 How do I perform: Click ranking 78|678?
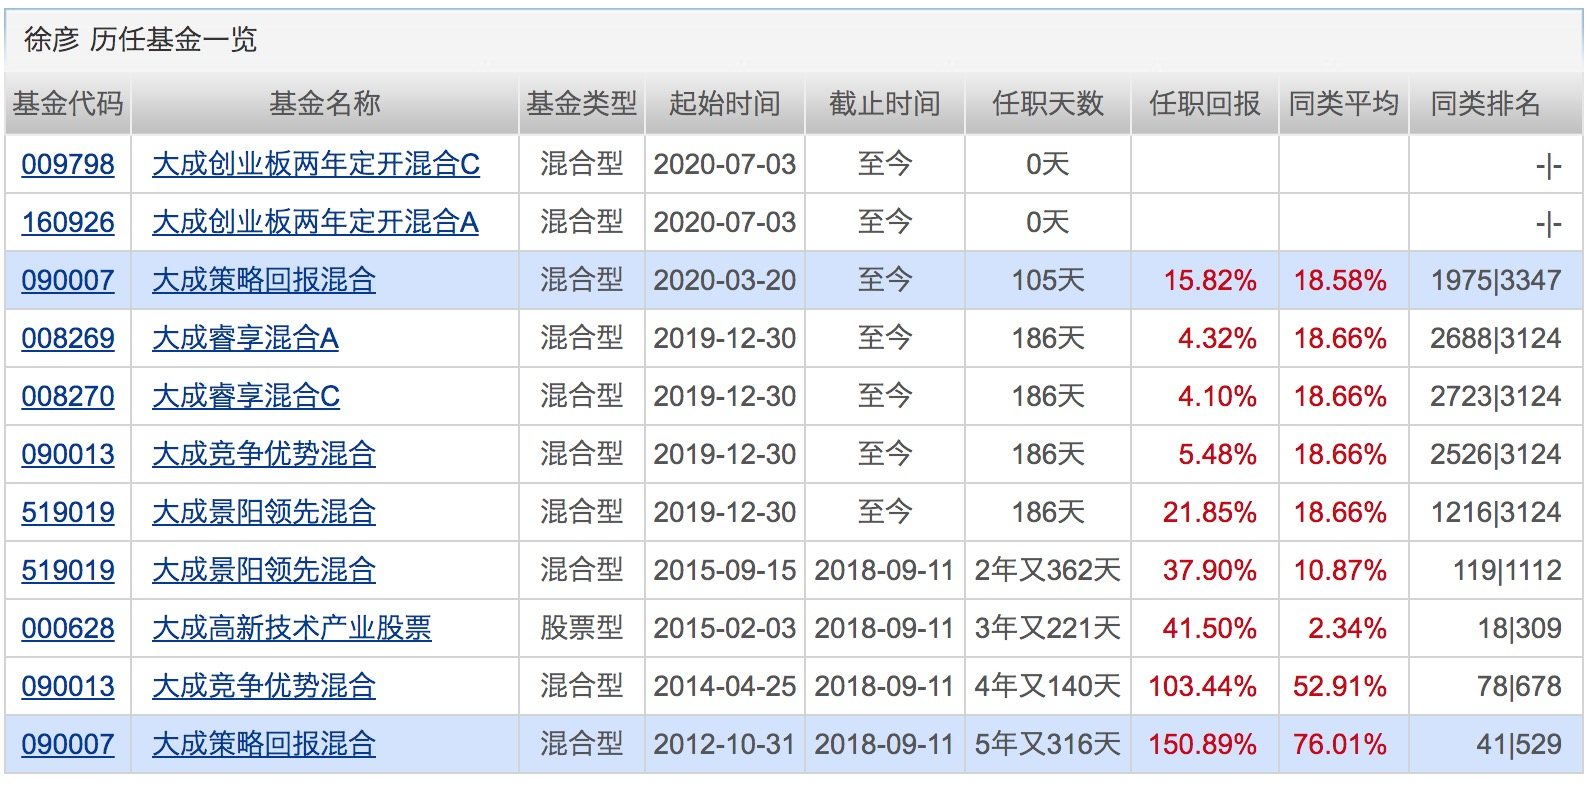coord(1520,686)
